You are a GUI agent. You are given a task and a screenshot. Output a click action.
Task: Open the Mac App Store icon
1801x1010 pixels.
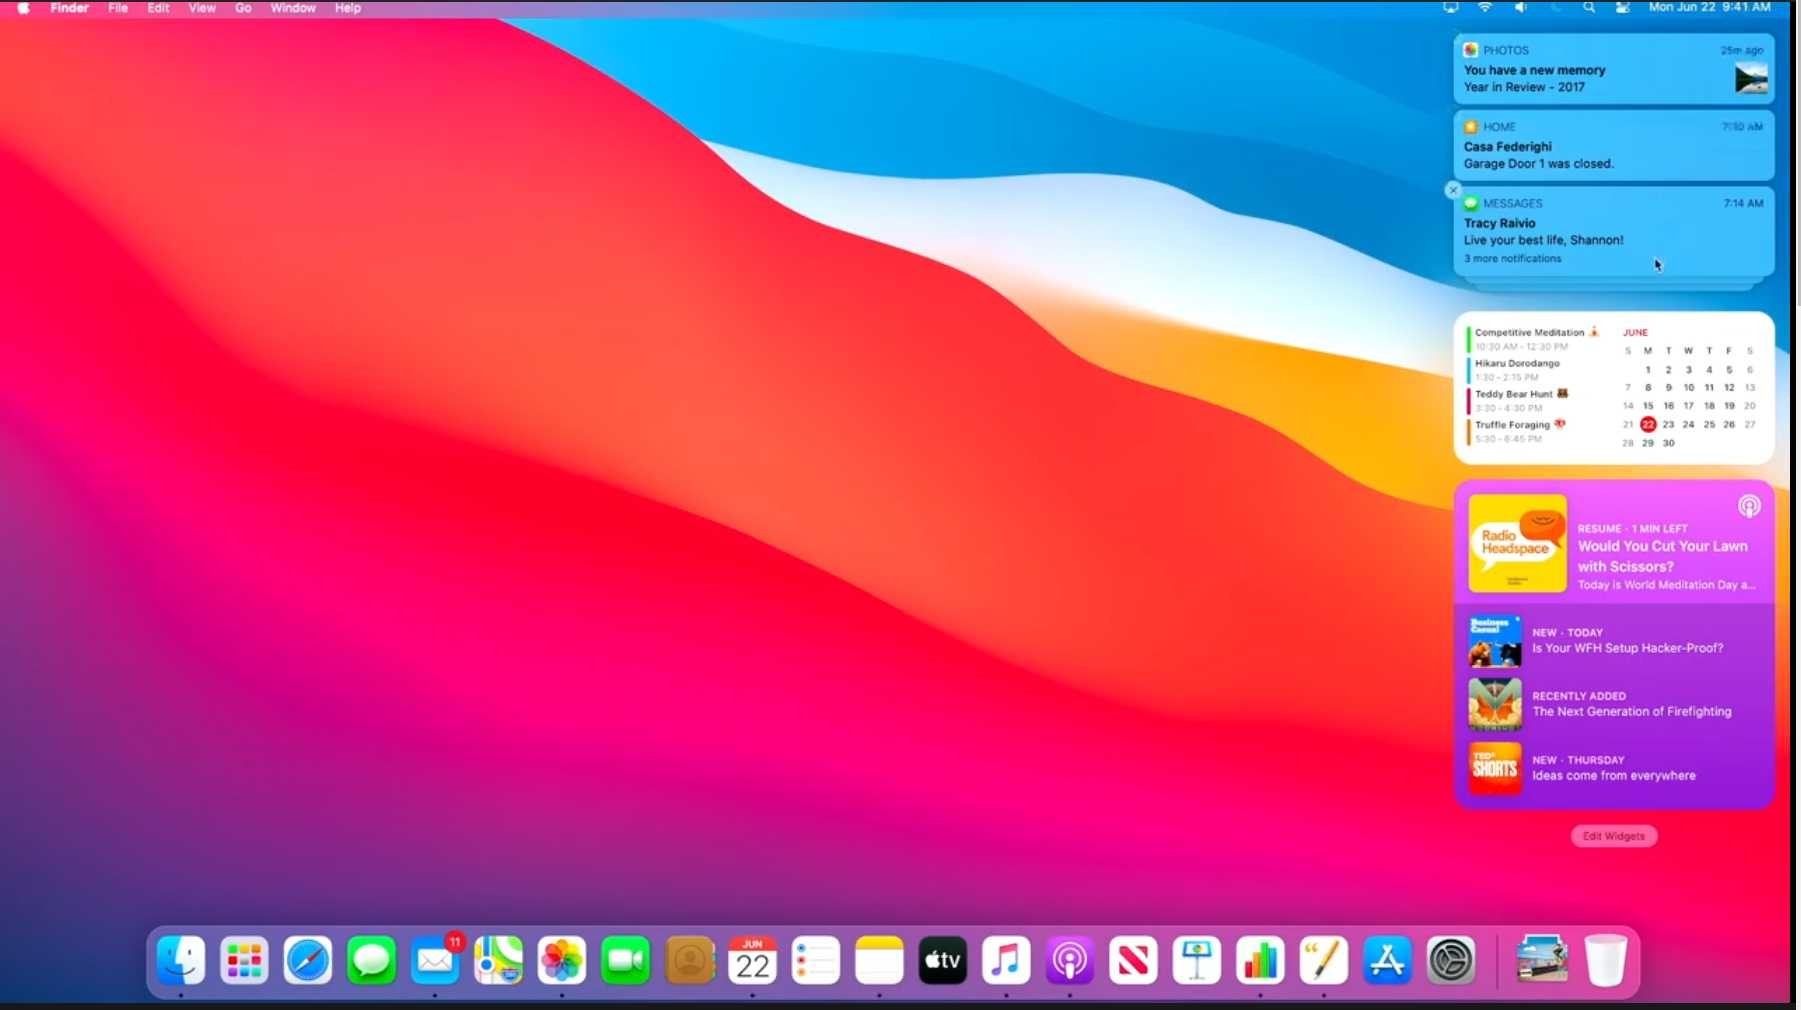pos(1387,961)
